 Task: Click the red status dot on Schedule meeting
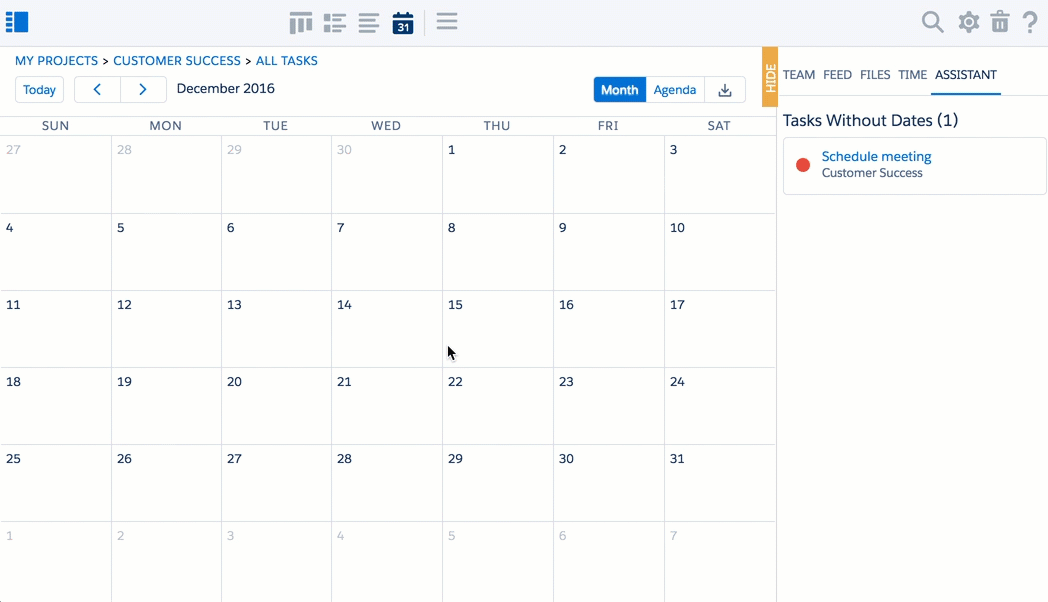pyautogui.click(x=803, y=165)
